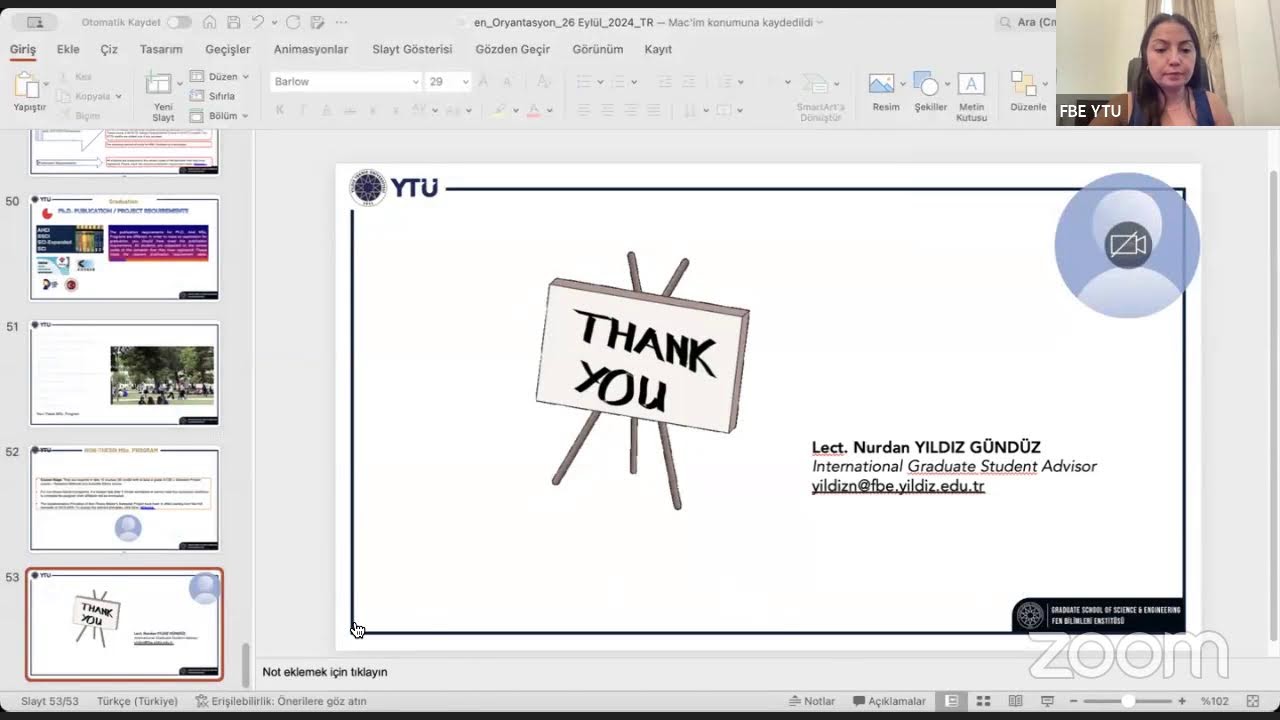The height and width of the screenshot is (720, 1280).
Task: Click the Düzenle arrange icon
Action: click(x=1023, y=85)
